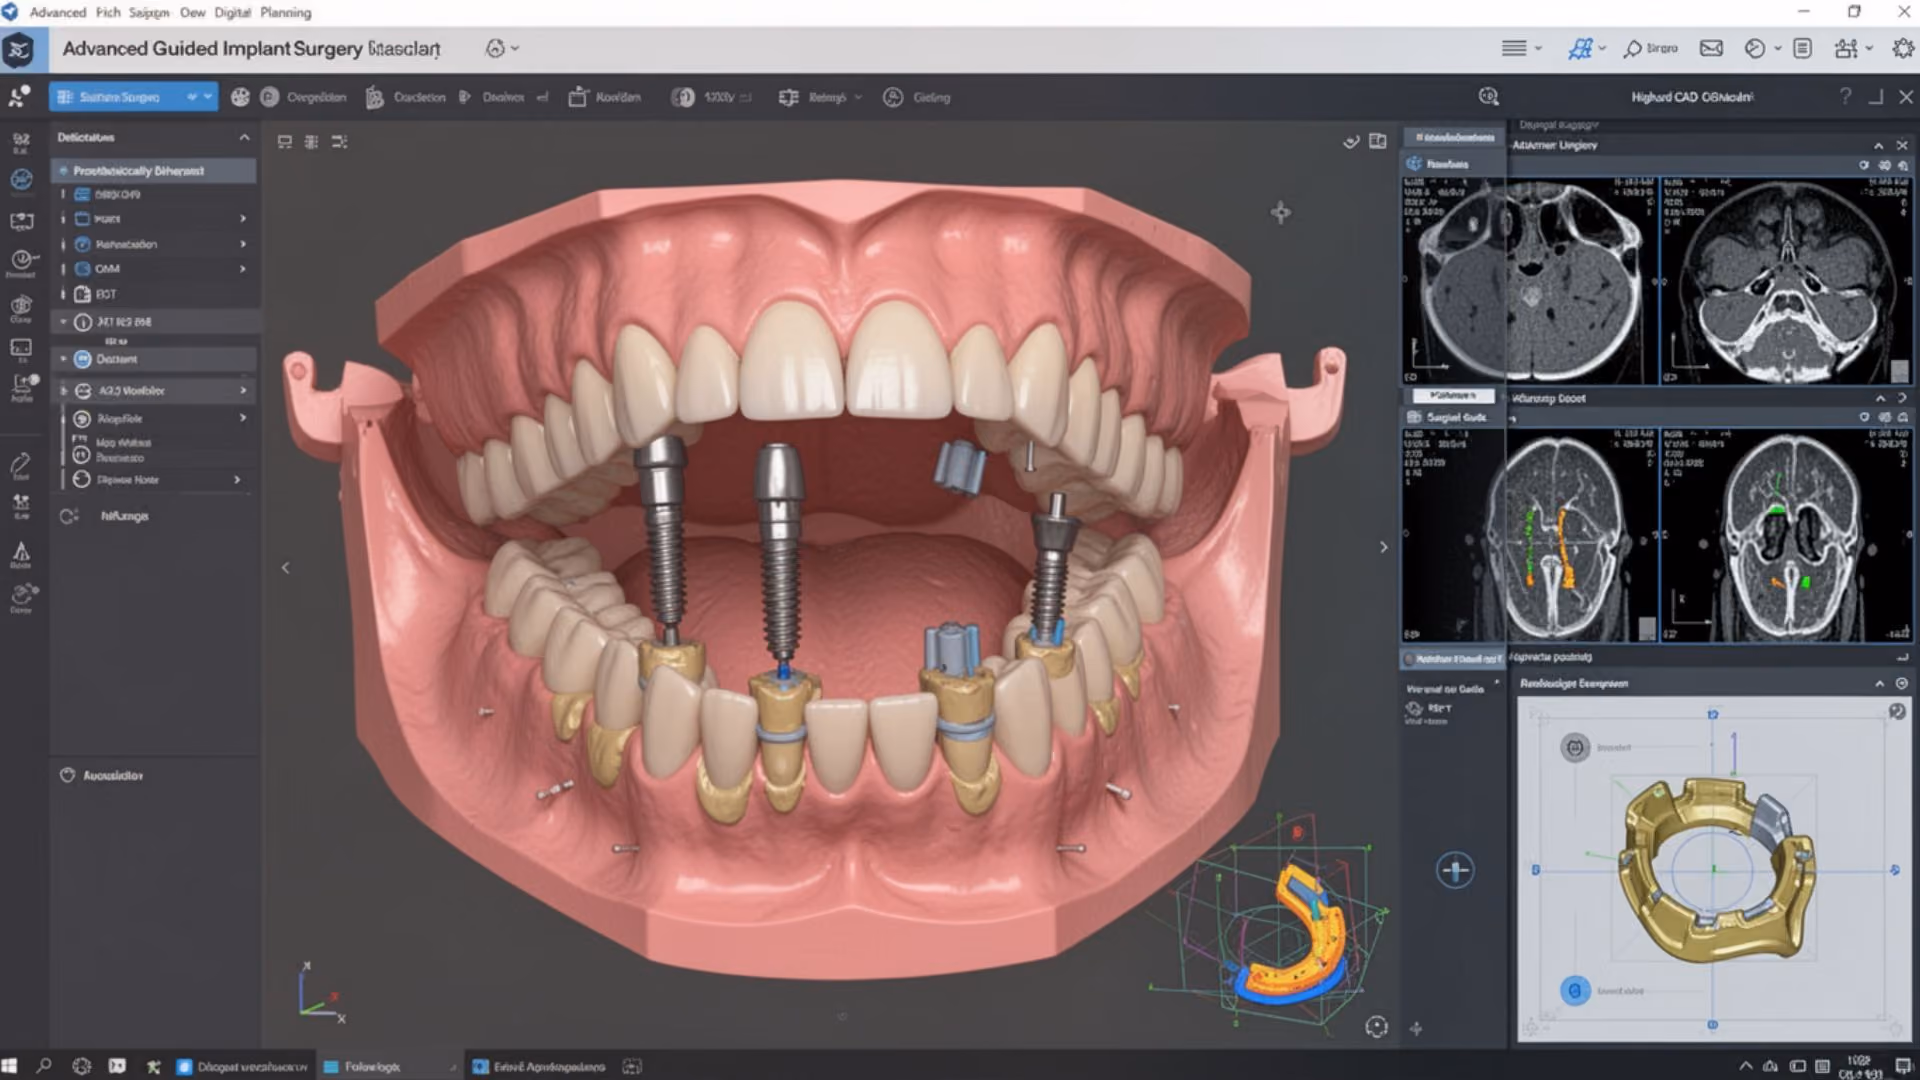This screenshot has height=1080, width=1920.
Task: Expand the Sipese Hone row chevron
Action: 237,480
